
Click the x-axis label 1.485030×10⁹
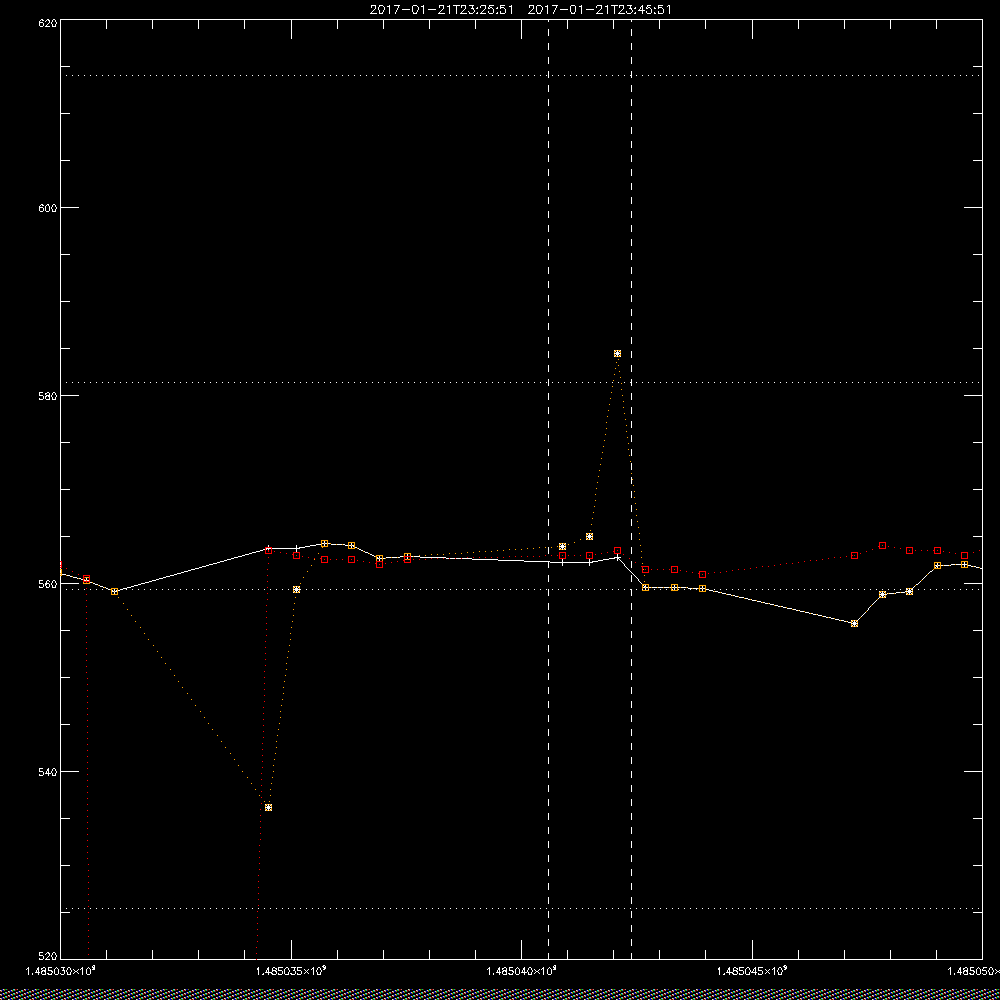pos(60,971)
